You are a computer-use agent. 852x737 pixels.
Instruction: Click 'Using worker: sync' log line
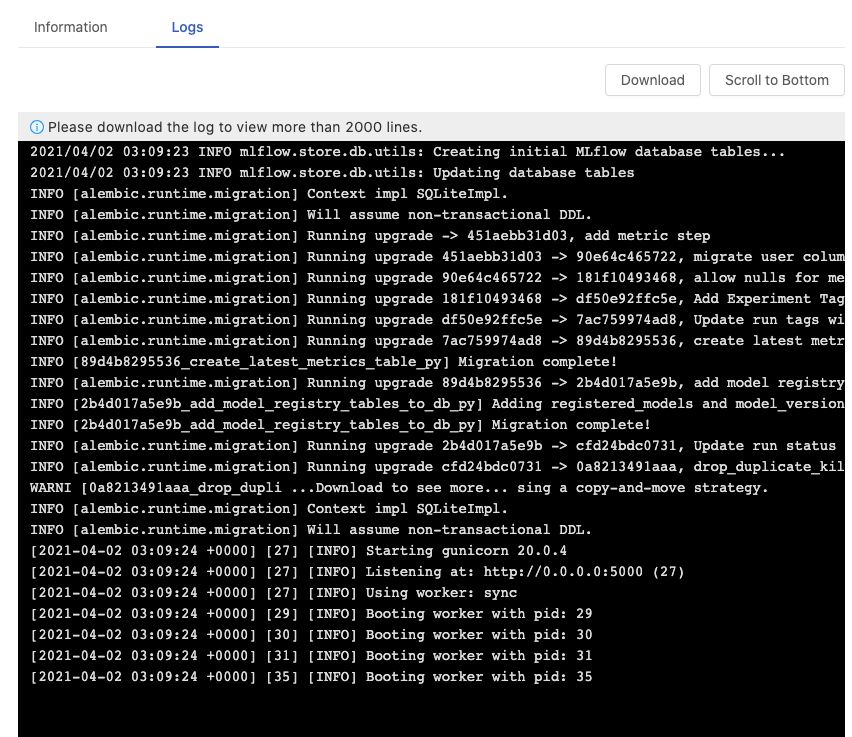(x=273, y=593)
